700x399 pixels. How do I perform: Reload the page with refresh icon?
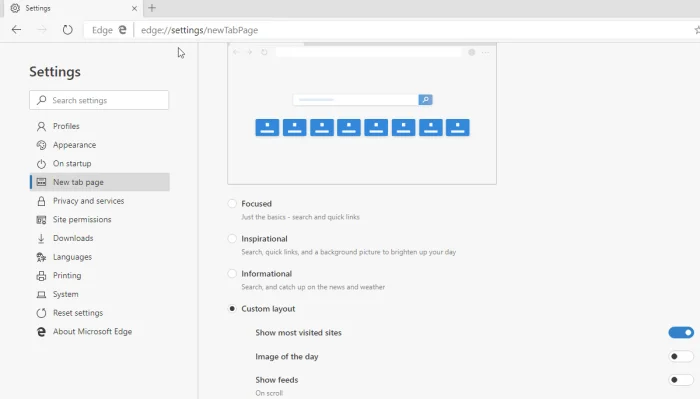pyautogui.click(x=67, y=30)
